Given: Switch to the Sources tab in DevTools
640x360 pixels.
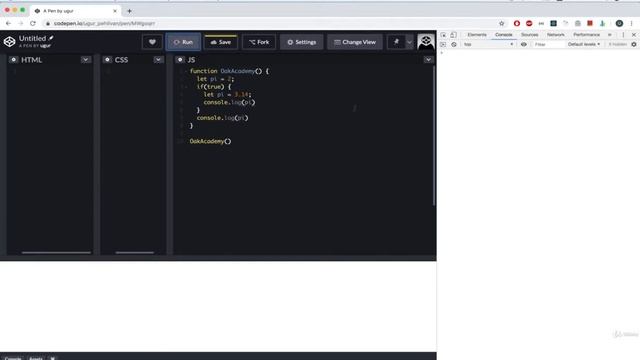Looking at the screenshot, I should coord(529,35).
